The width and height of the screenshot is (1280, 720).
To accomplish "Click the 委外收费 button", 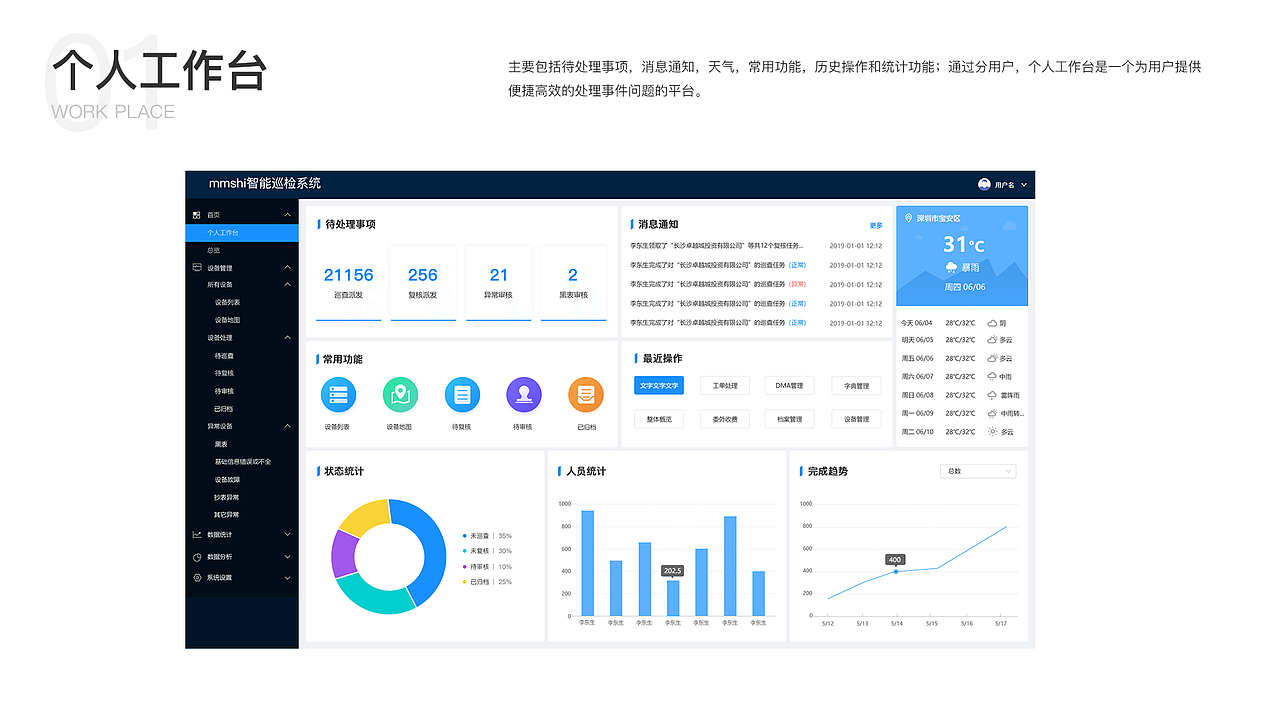I will 725,419.
